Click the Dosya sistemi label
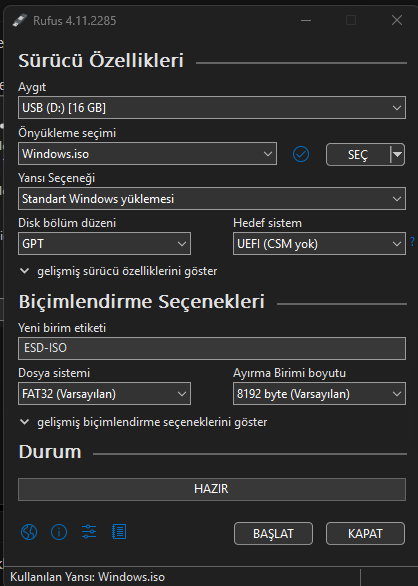The width and height of the screenshot is (418, 586). tap(54, 373)
